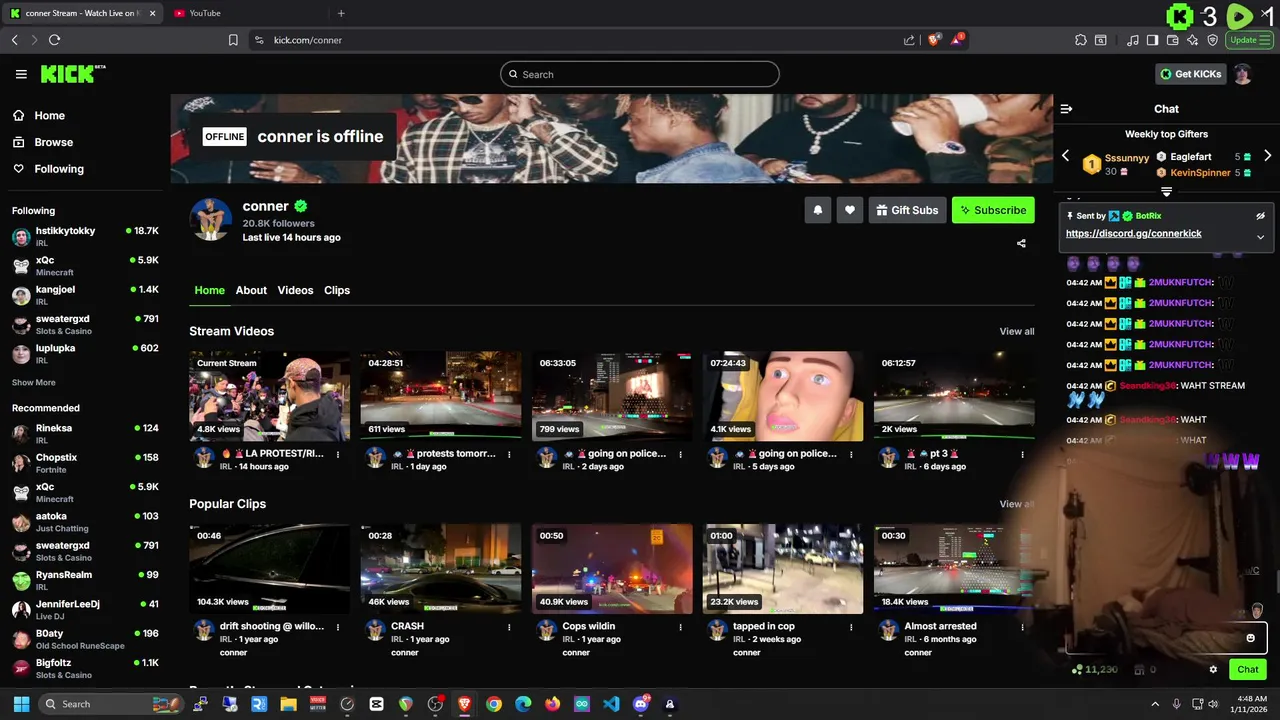
Task: Click conner's profile avatar
Action: (x=210, y=219)
